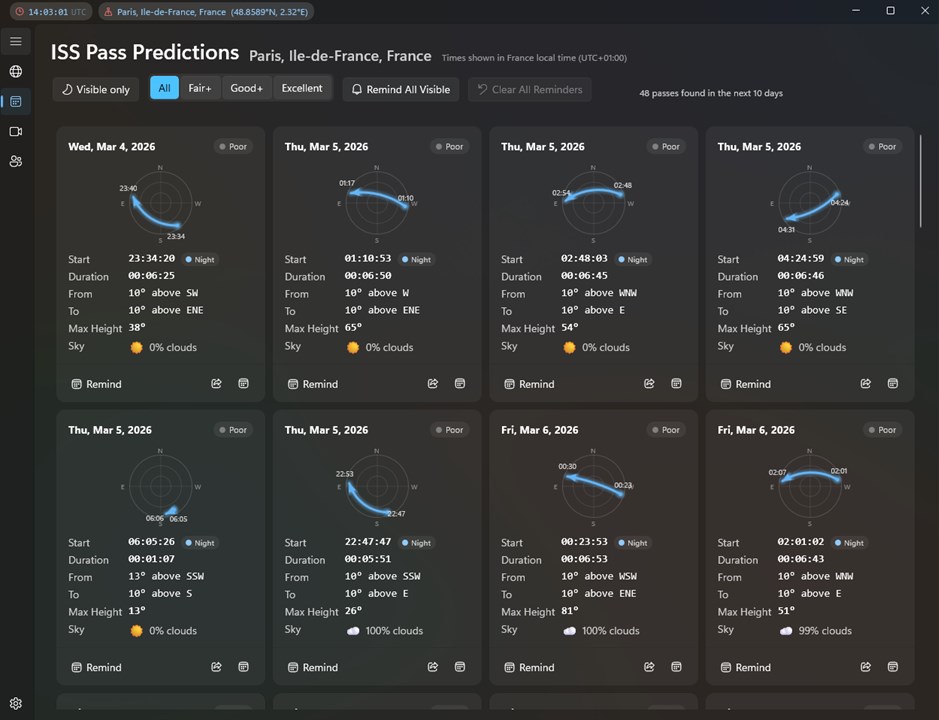Image resolution: width=939 pixels, height=720 pixels.
Task: Click the sky chart of the 04:24:59 pass
Action: (810, 203)
